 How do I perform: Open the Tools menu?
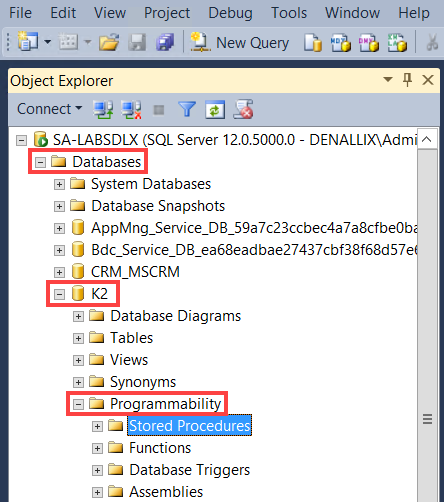(289, 13)
